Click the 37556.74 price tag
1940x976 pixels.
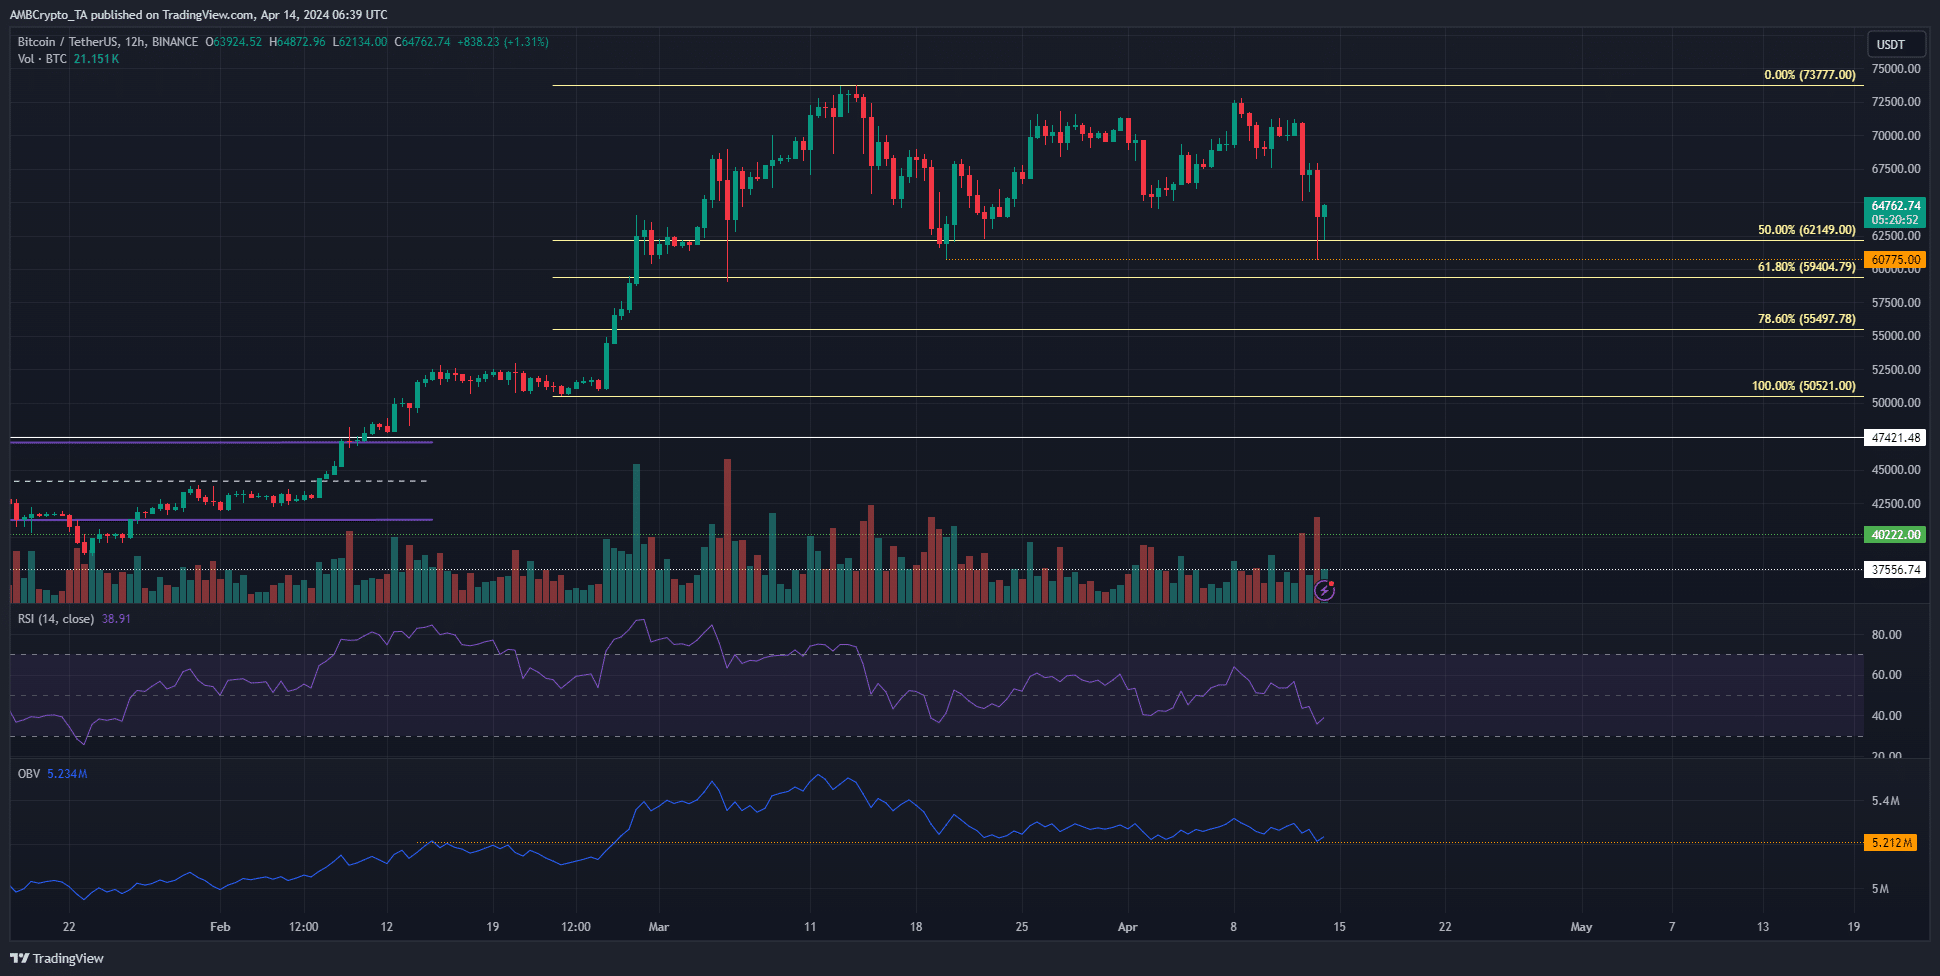click(1896, 570)
